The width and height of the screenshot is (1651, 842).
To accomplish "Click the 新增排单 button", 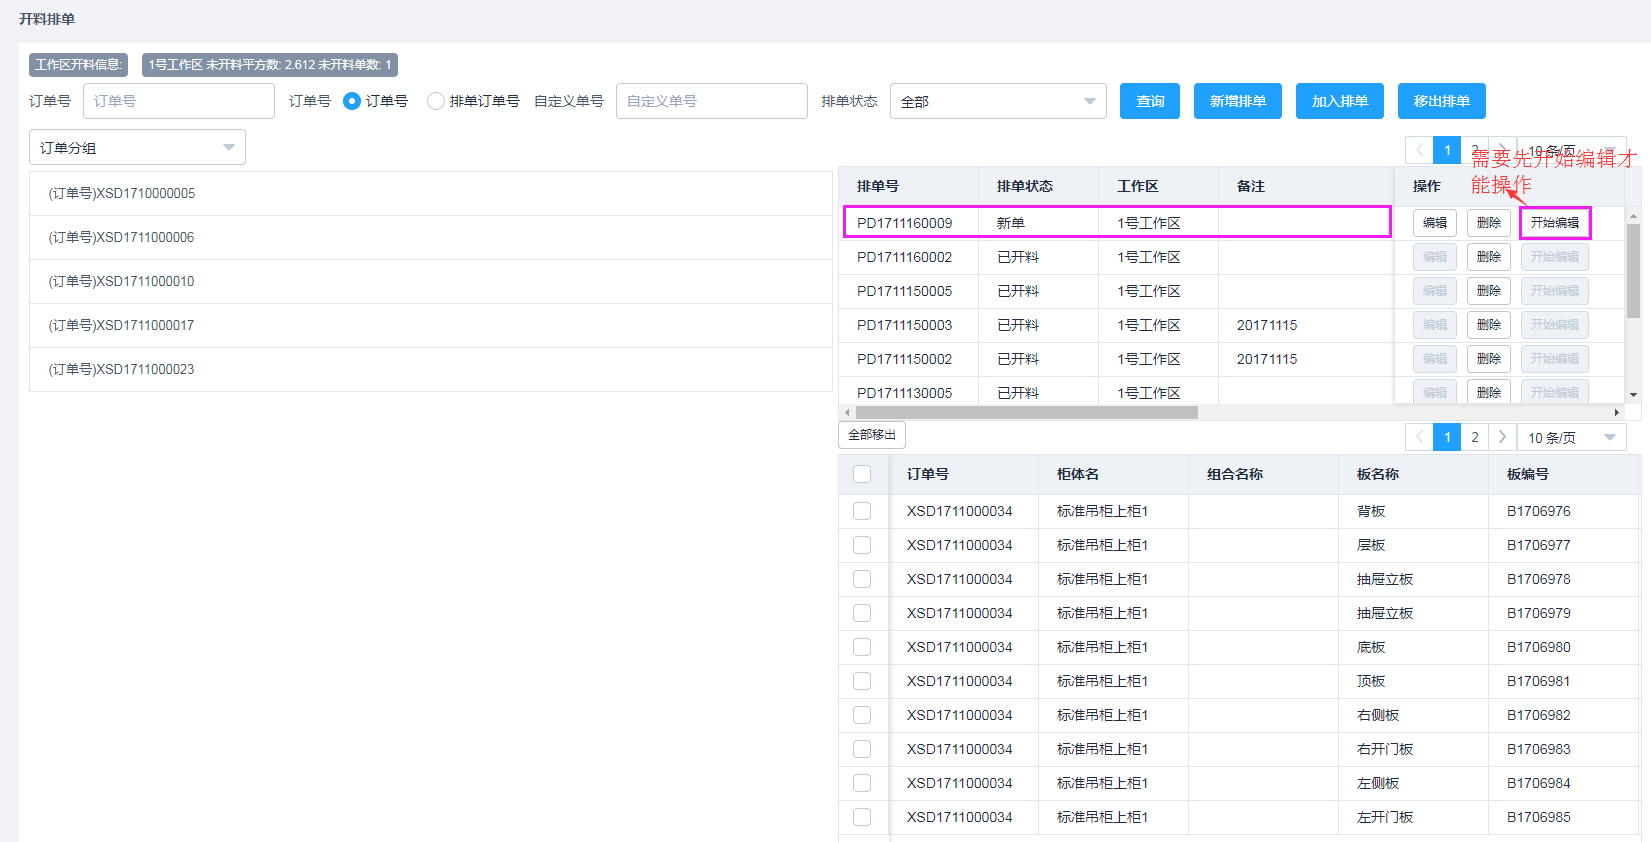I will pos(1237,101).
